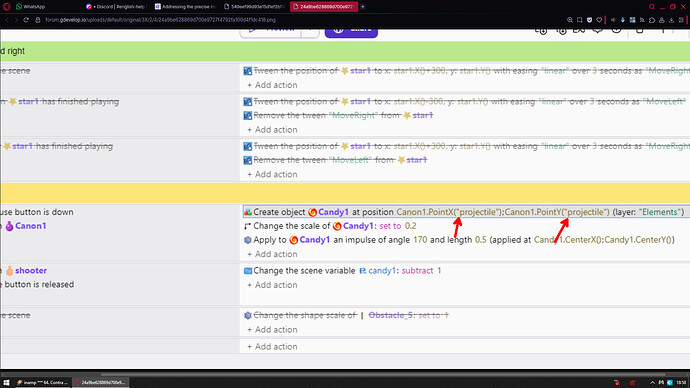Select the active 24a9be62 image tab
Viewport: 690px width, 388px height.
coord(323,7)
